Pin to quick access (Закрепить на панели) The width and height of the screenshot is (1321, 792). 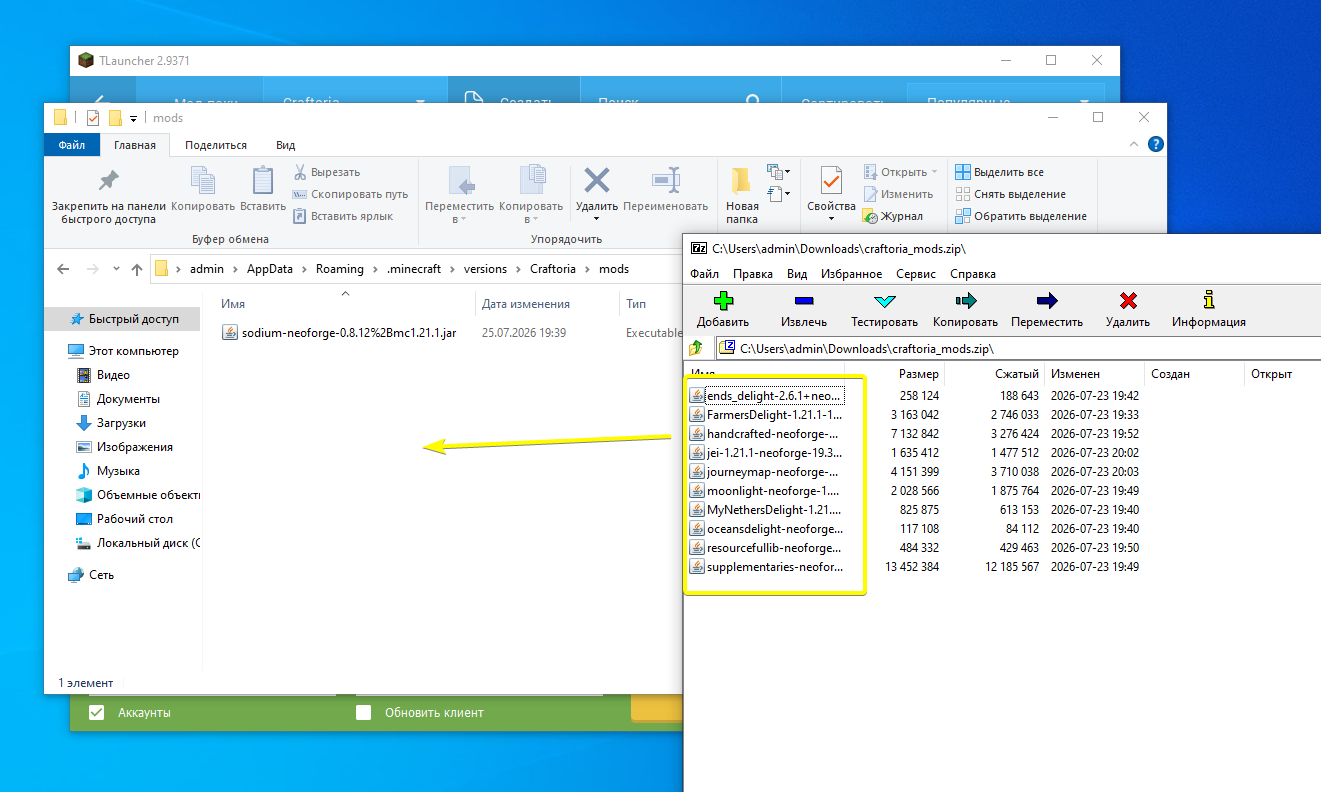coord(109,194)
